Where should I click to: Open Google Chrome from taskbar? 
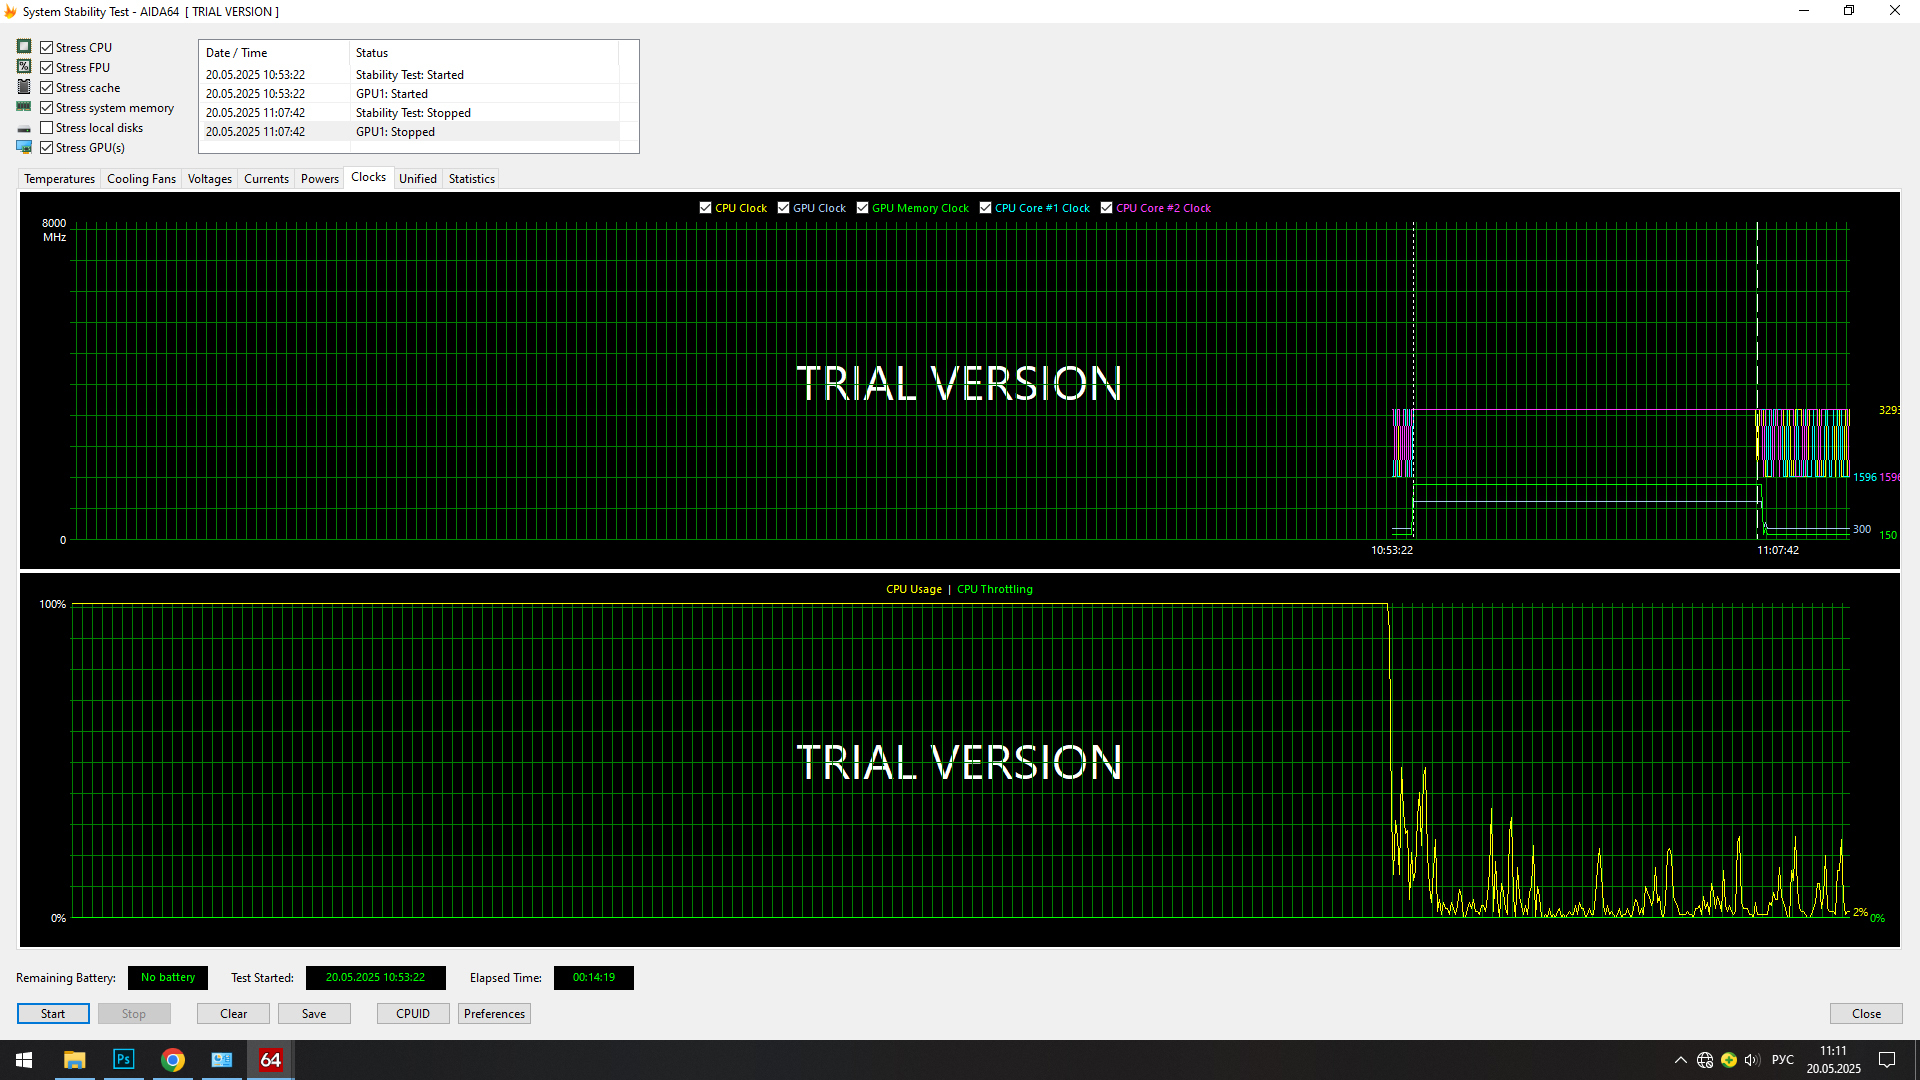(x=173, y=1060)
